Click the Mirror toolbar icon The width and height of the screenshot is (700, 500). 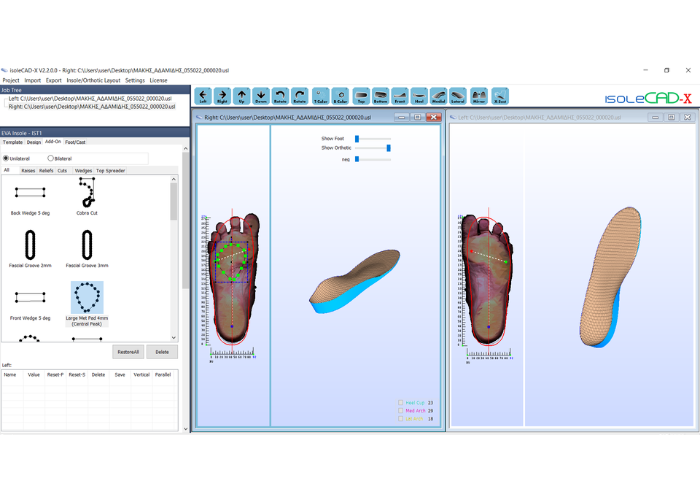point(479,96)
